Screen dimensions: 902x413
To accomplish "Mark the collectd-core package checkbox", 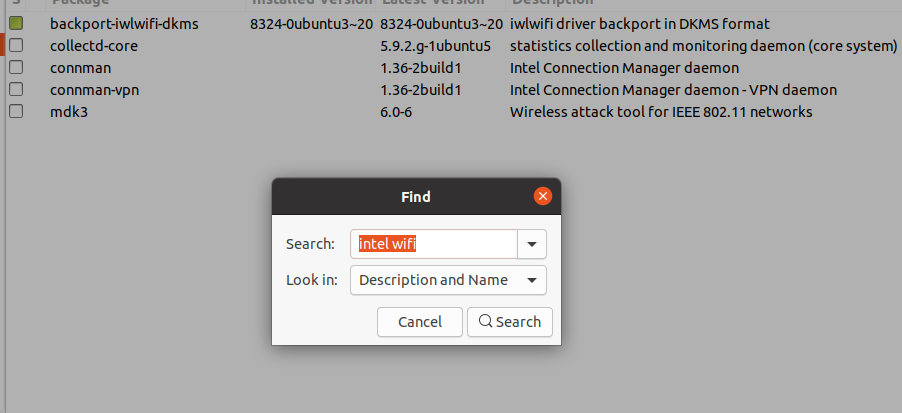I will pos(16,45).
